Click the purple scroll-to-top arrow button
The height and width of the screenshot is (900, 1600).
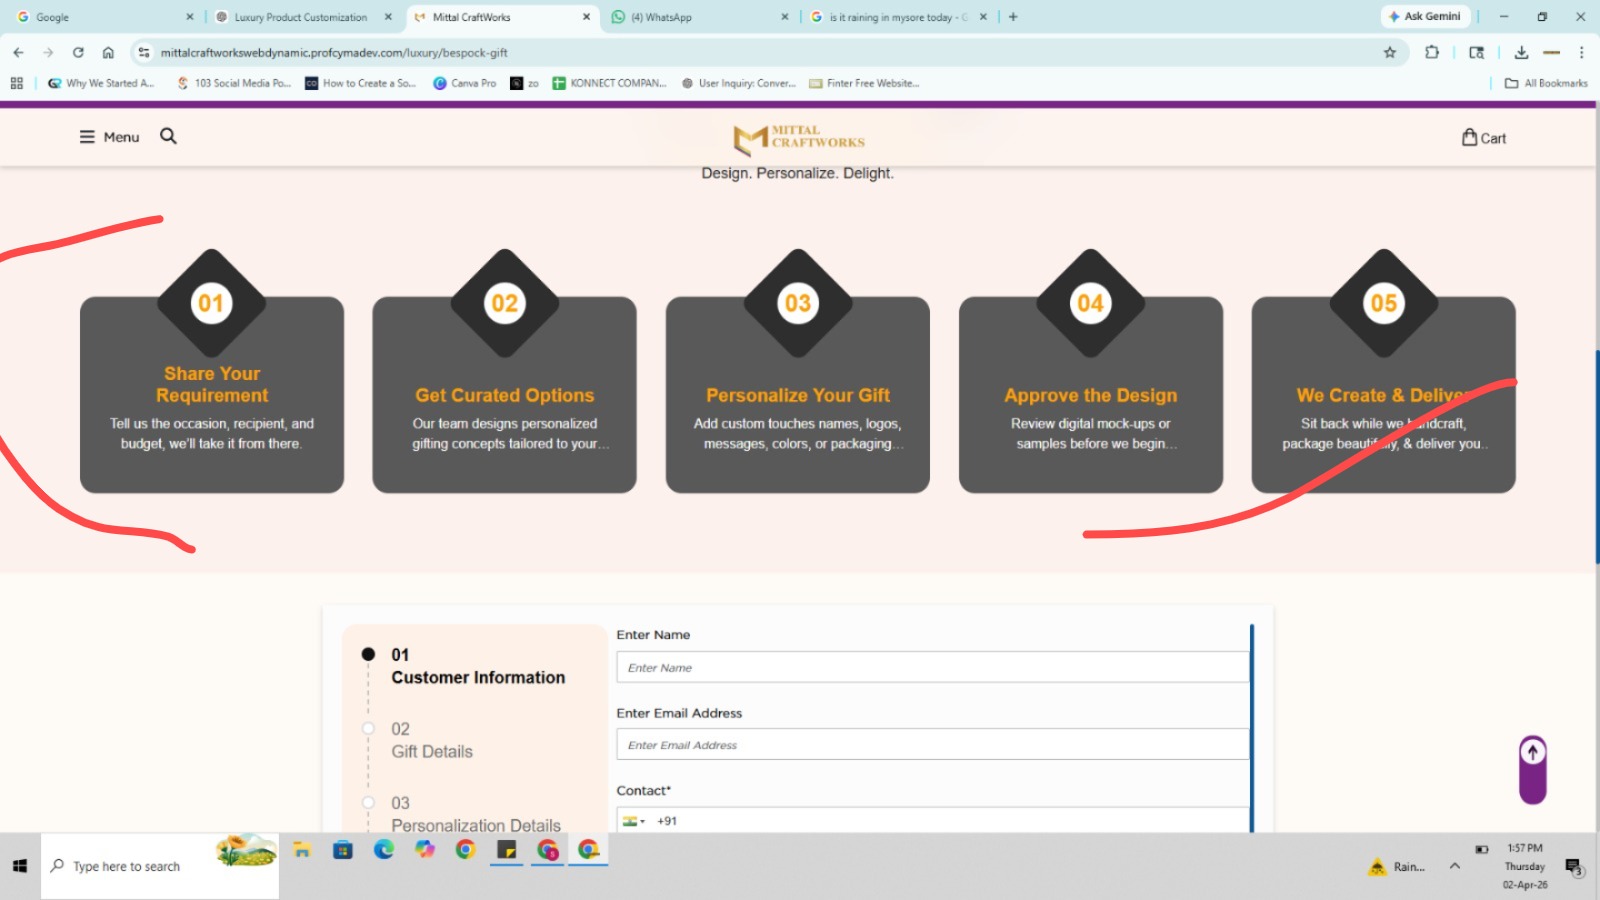pyautogui.click(x=1532, y=753)
